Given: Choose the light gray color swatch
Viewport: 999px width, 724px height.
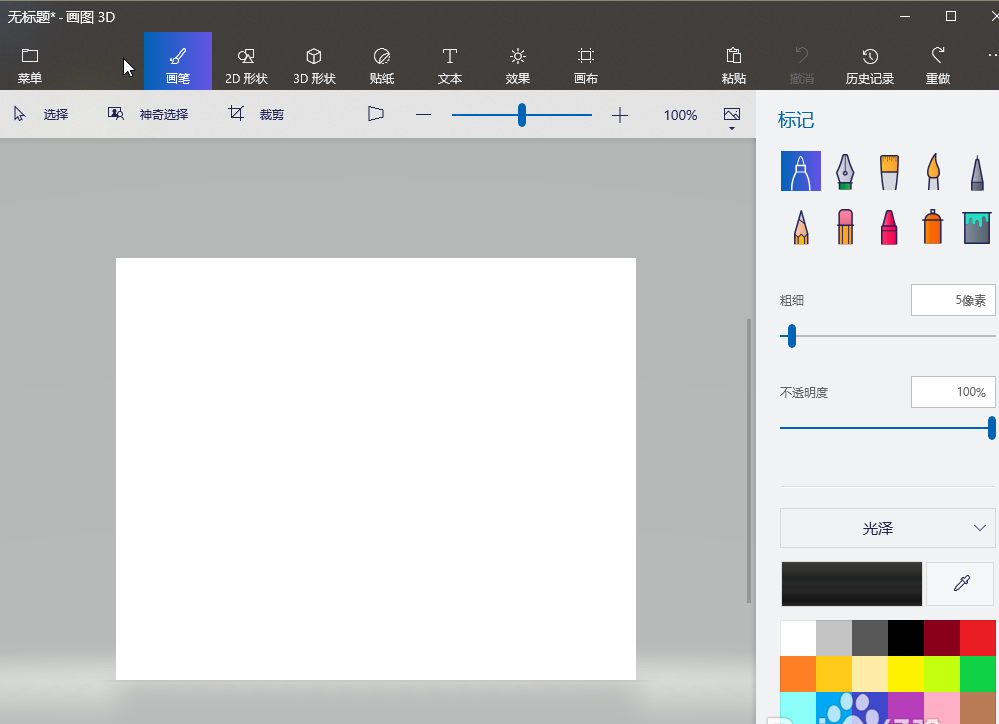Looking at the screenshot, I should tap(834, 638).
